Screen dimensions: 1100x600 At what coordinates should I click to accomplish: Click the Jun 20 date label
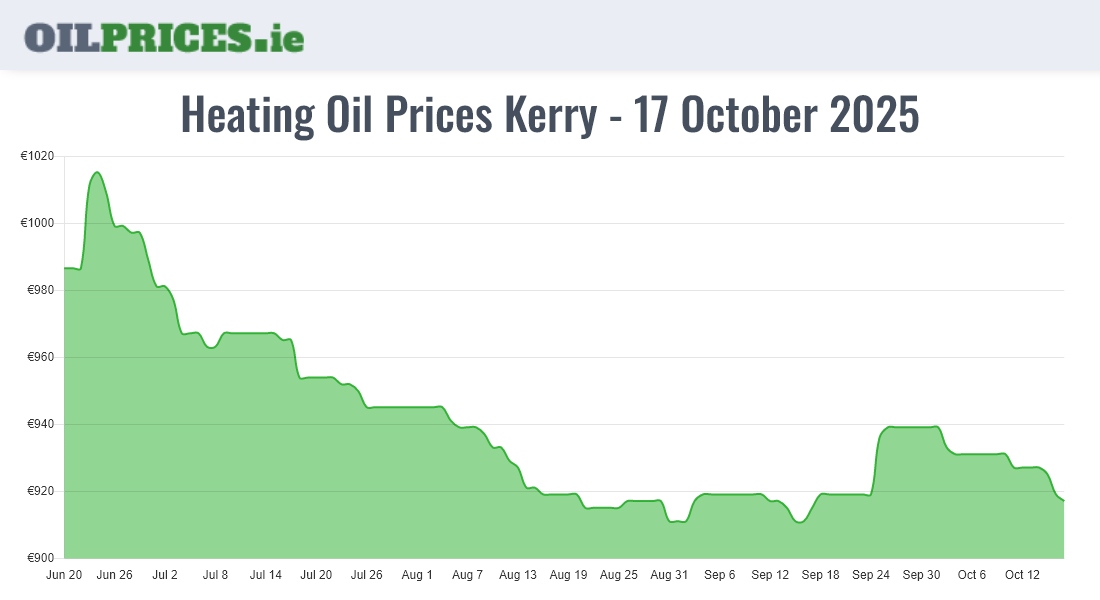(x=64, y=575)
